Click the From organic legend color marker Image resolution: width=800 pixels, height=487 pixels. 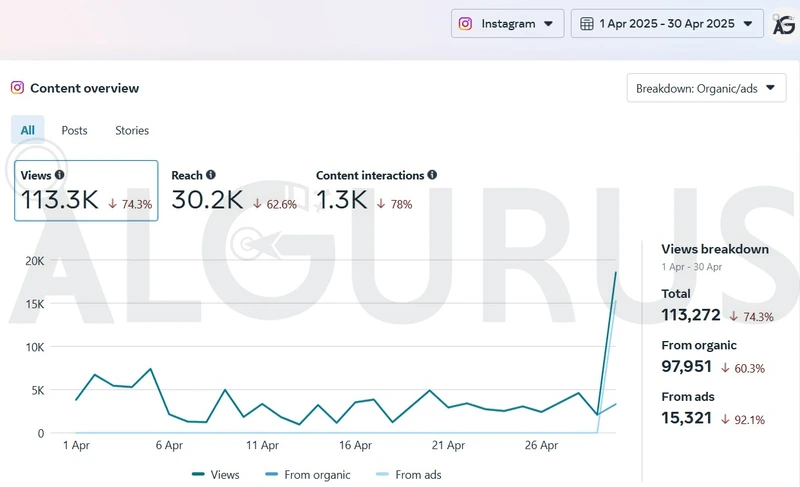click(x=271, y=474)
